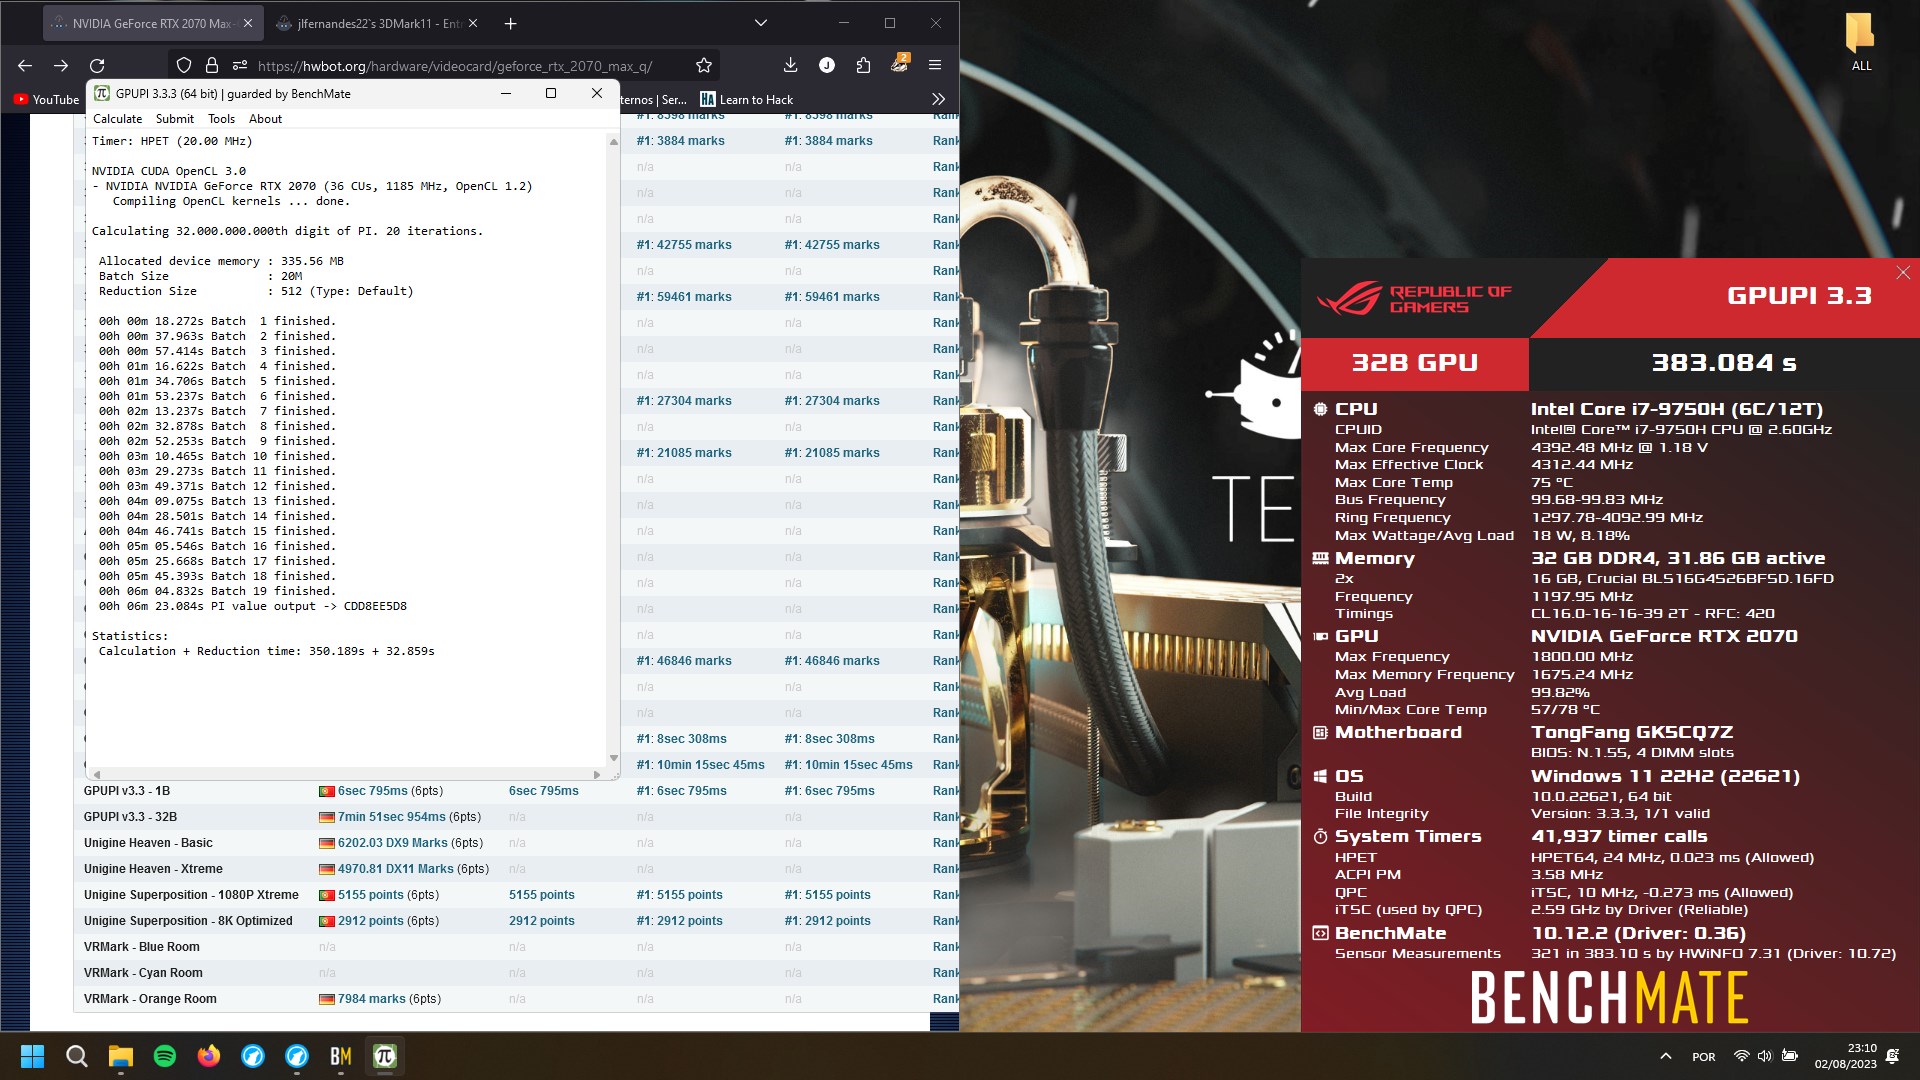Open GPUPI pi taskbar icon
Image resolution: width=1920 pixels, height=1080 pixels.
coord(385,1056)
